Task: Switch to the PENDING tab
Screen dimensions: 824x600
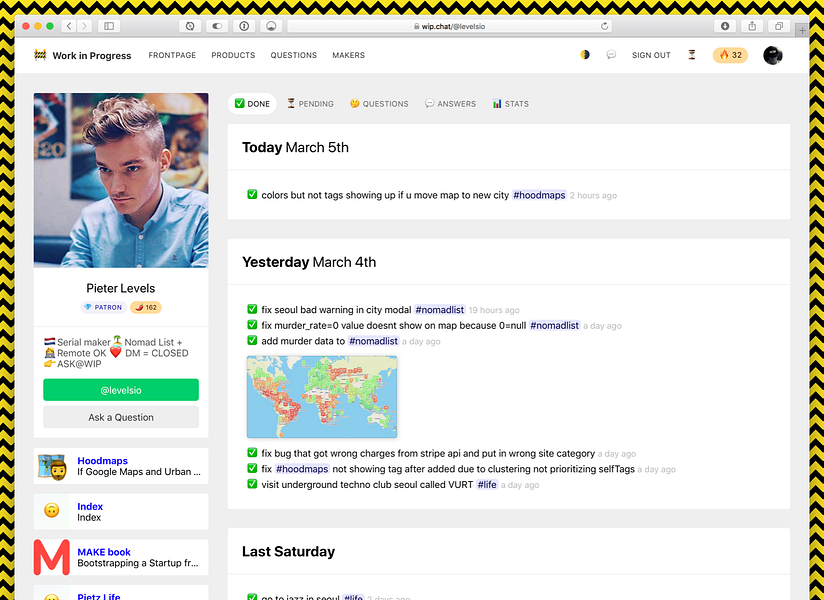Action: 310,104
